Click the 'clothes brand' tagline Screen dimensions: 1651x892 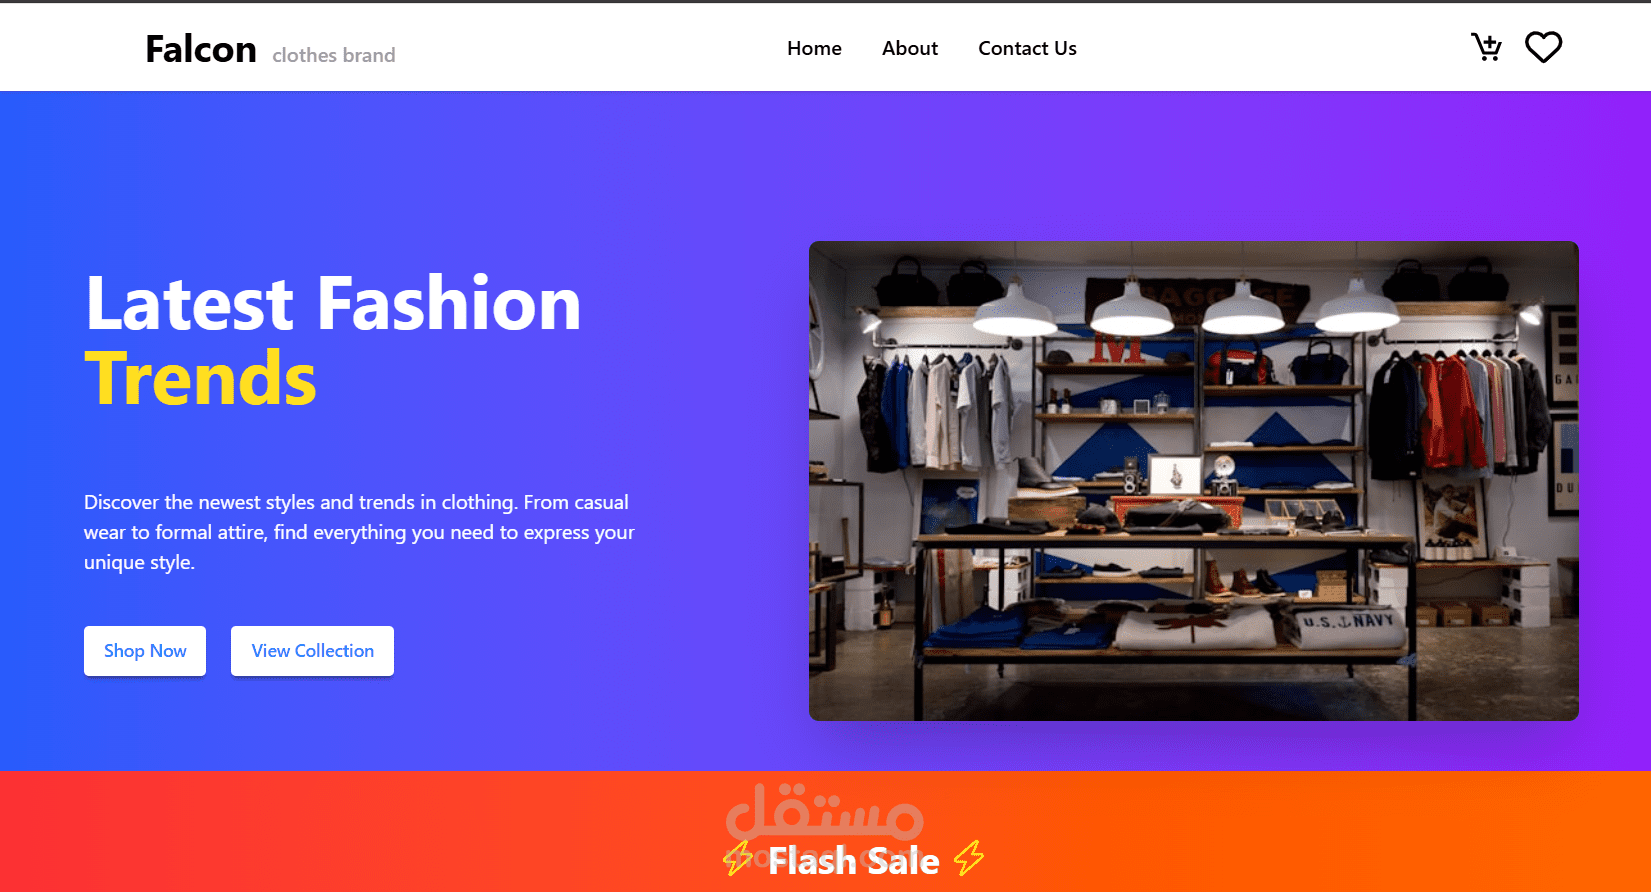[x=334, y=55]
